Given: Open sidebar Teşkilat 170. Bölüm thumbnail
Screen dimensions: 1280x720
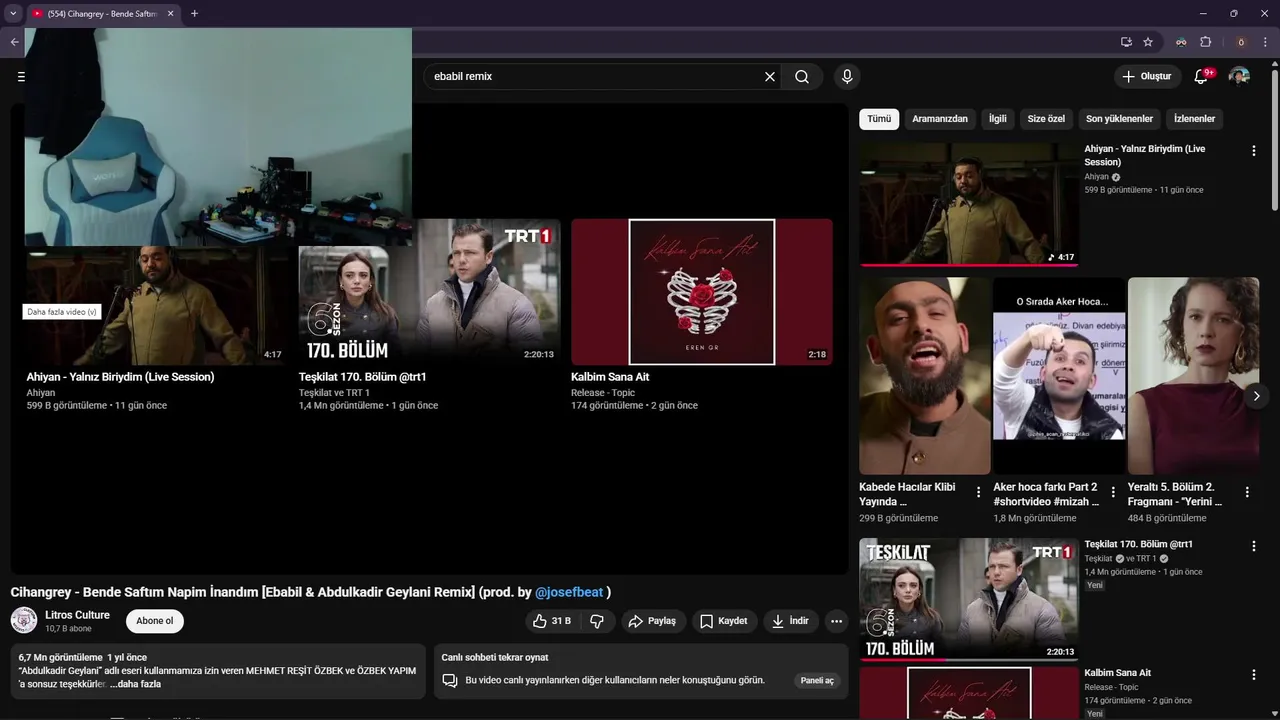Looking at the screenshot, I should pyautogui.click(x=969, y=600).
